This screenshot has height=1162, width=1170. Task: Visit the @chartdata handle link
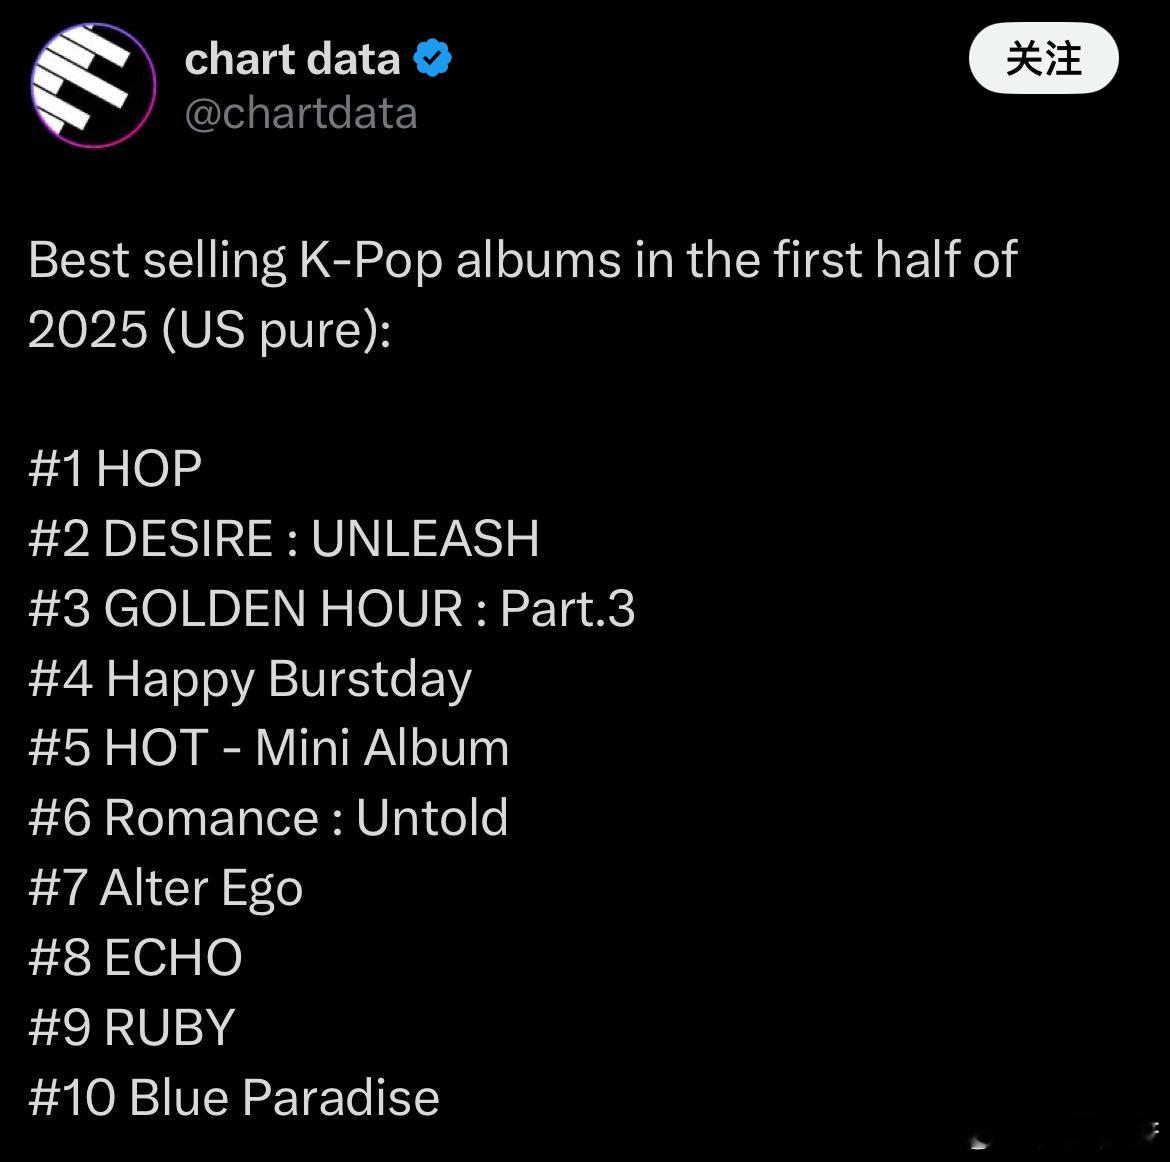[x=301, y=113]
